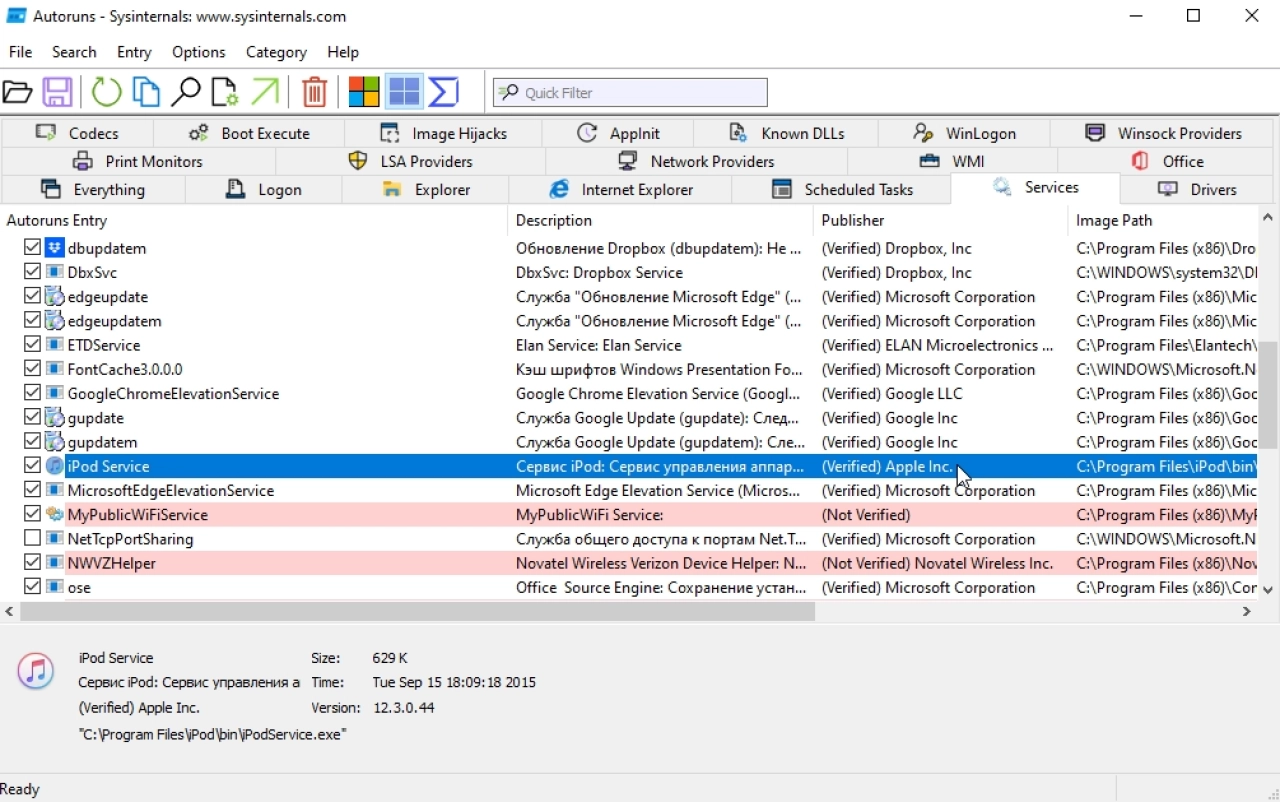
Task: Select the ETDService entry name
Action: point(104,345)
